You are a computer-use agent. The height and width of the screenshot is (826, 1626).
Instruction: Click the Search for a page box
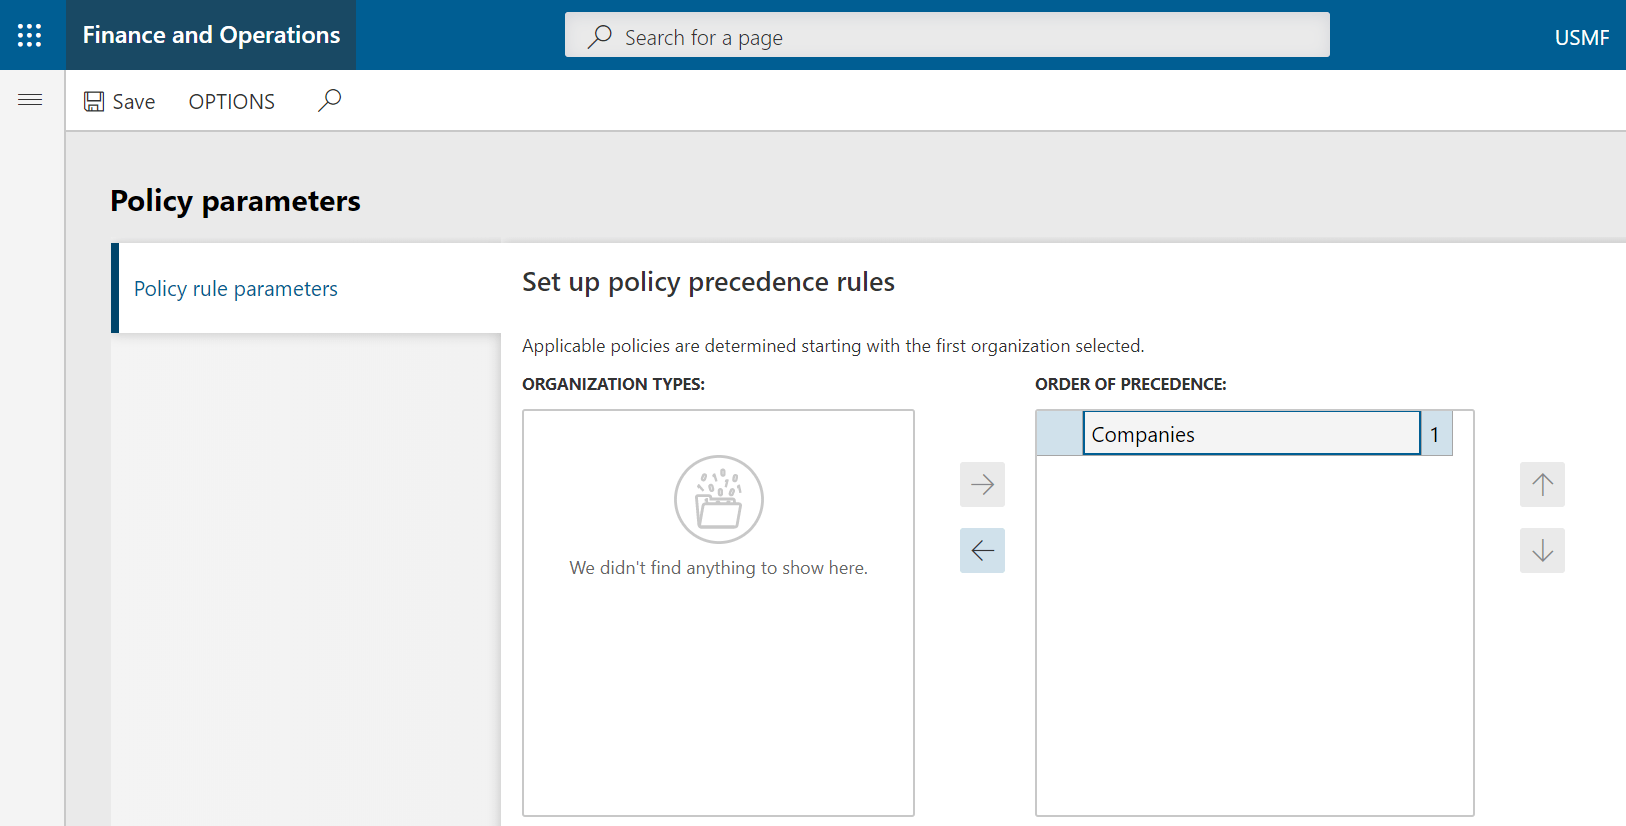tap(960, 37)
